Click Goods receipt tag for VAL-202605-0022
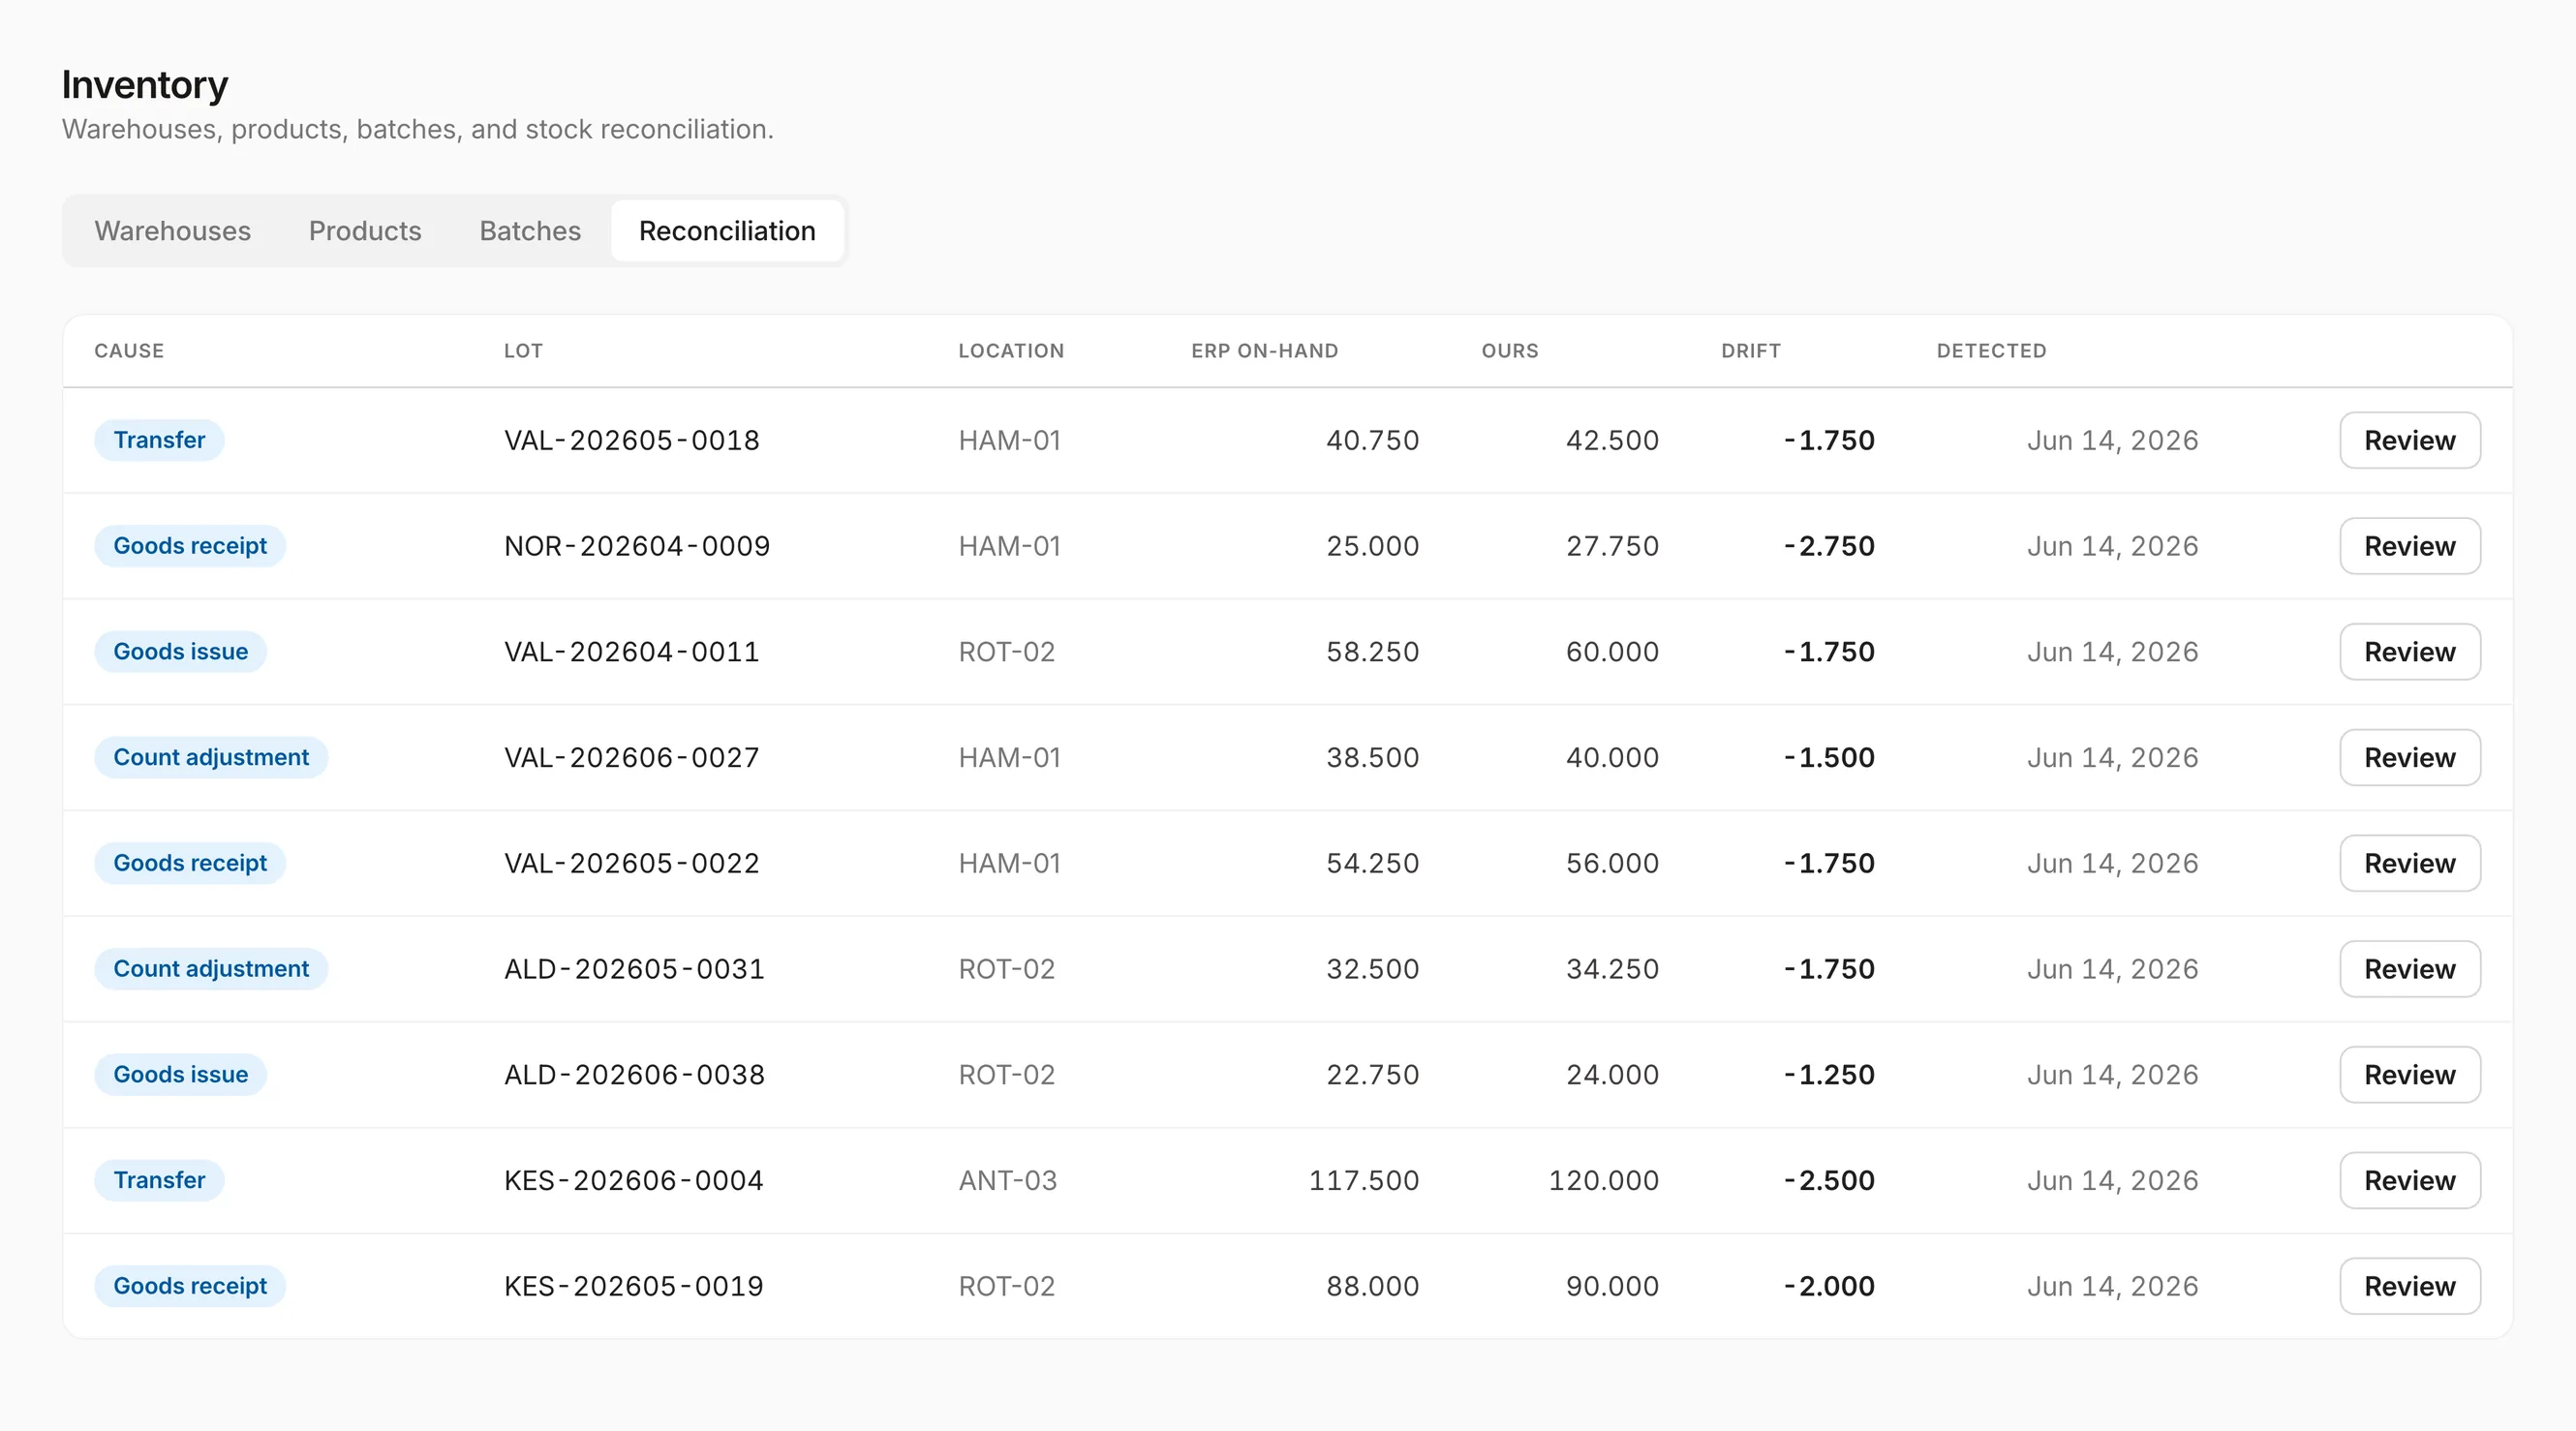 [x=190, y=863]
